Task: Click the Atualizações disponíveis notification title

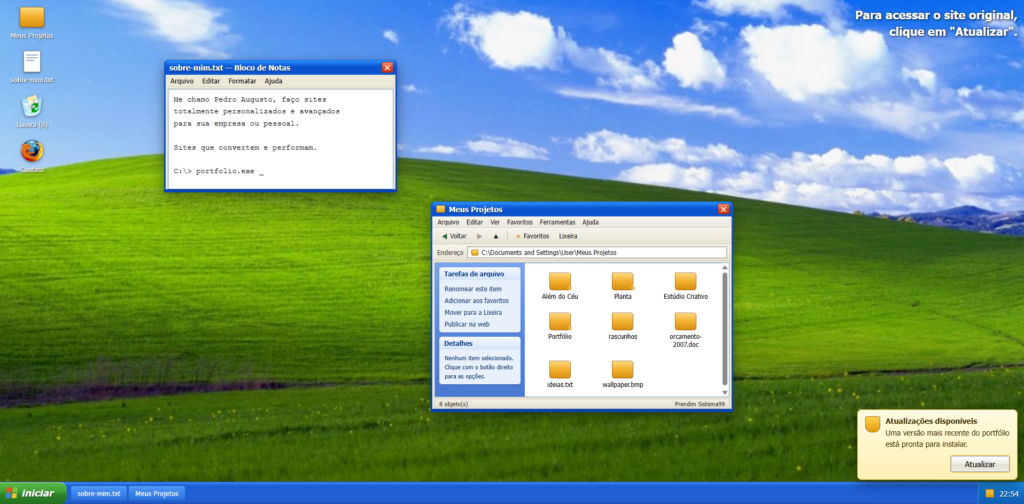Action: click(x=931, y=421)
